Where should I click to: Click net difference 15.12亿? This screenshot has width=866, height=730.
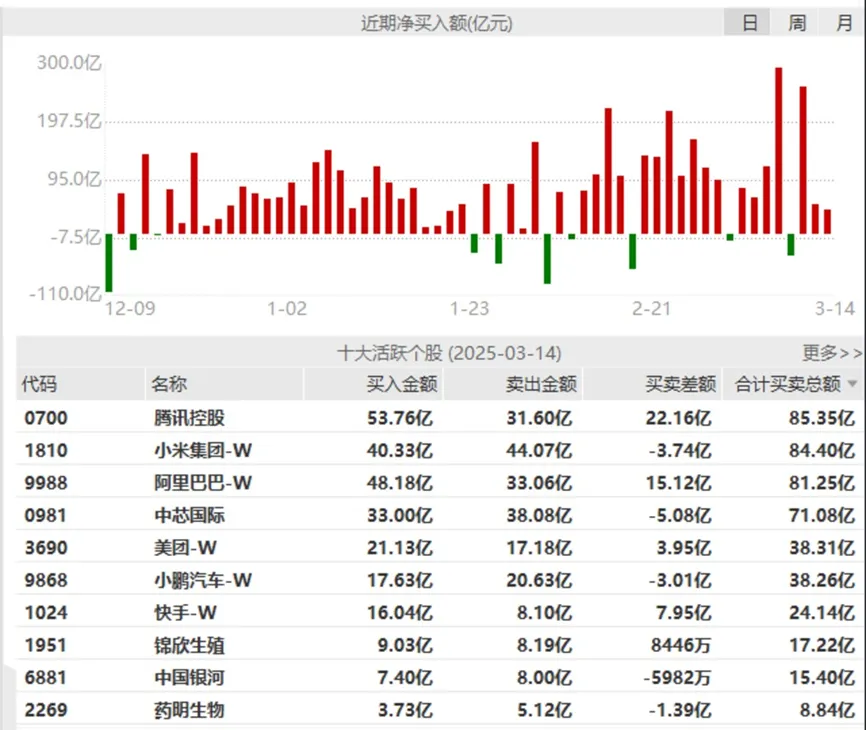coord(679,483)
